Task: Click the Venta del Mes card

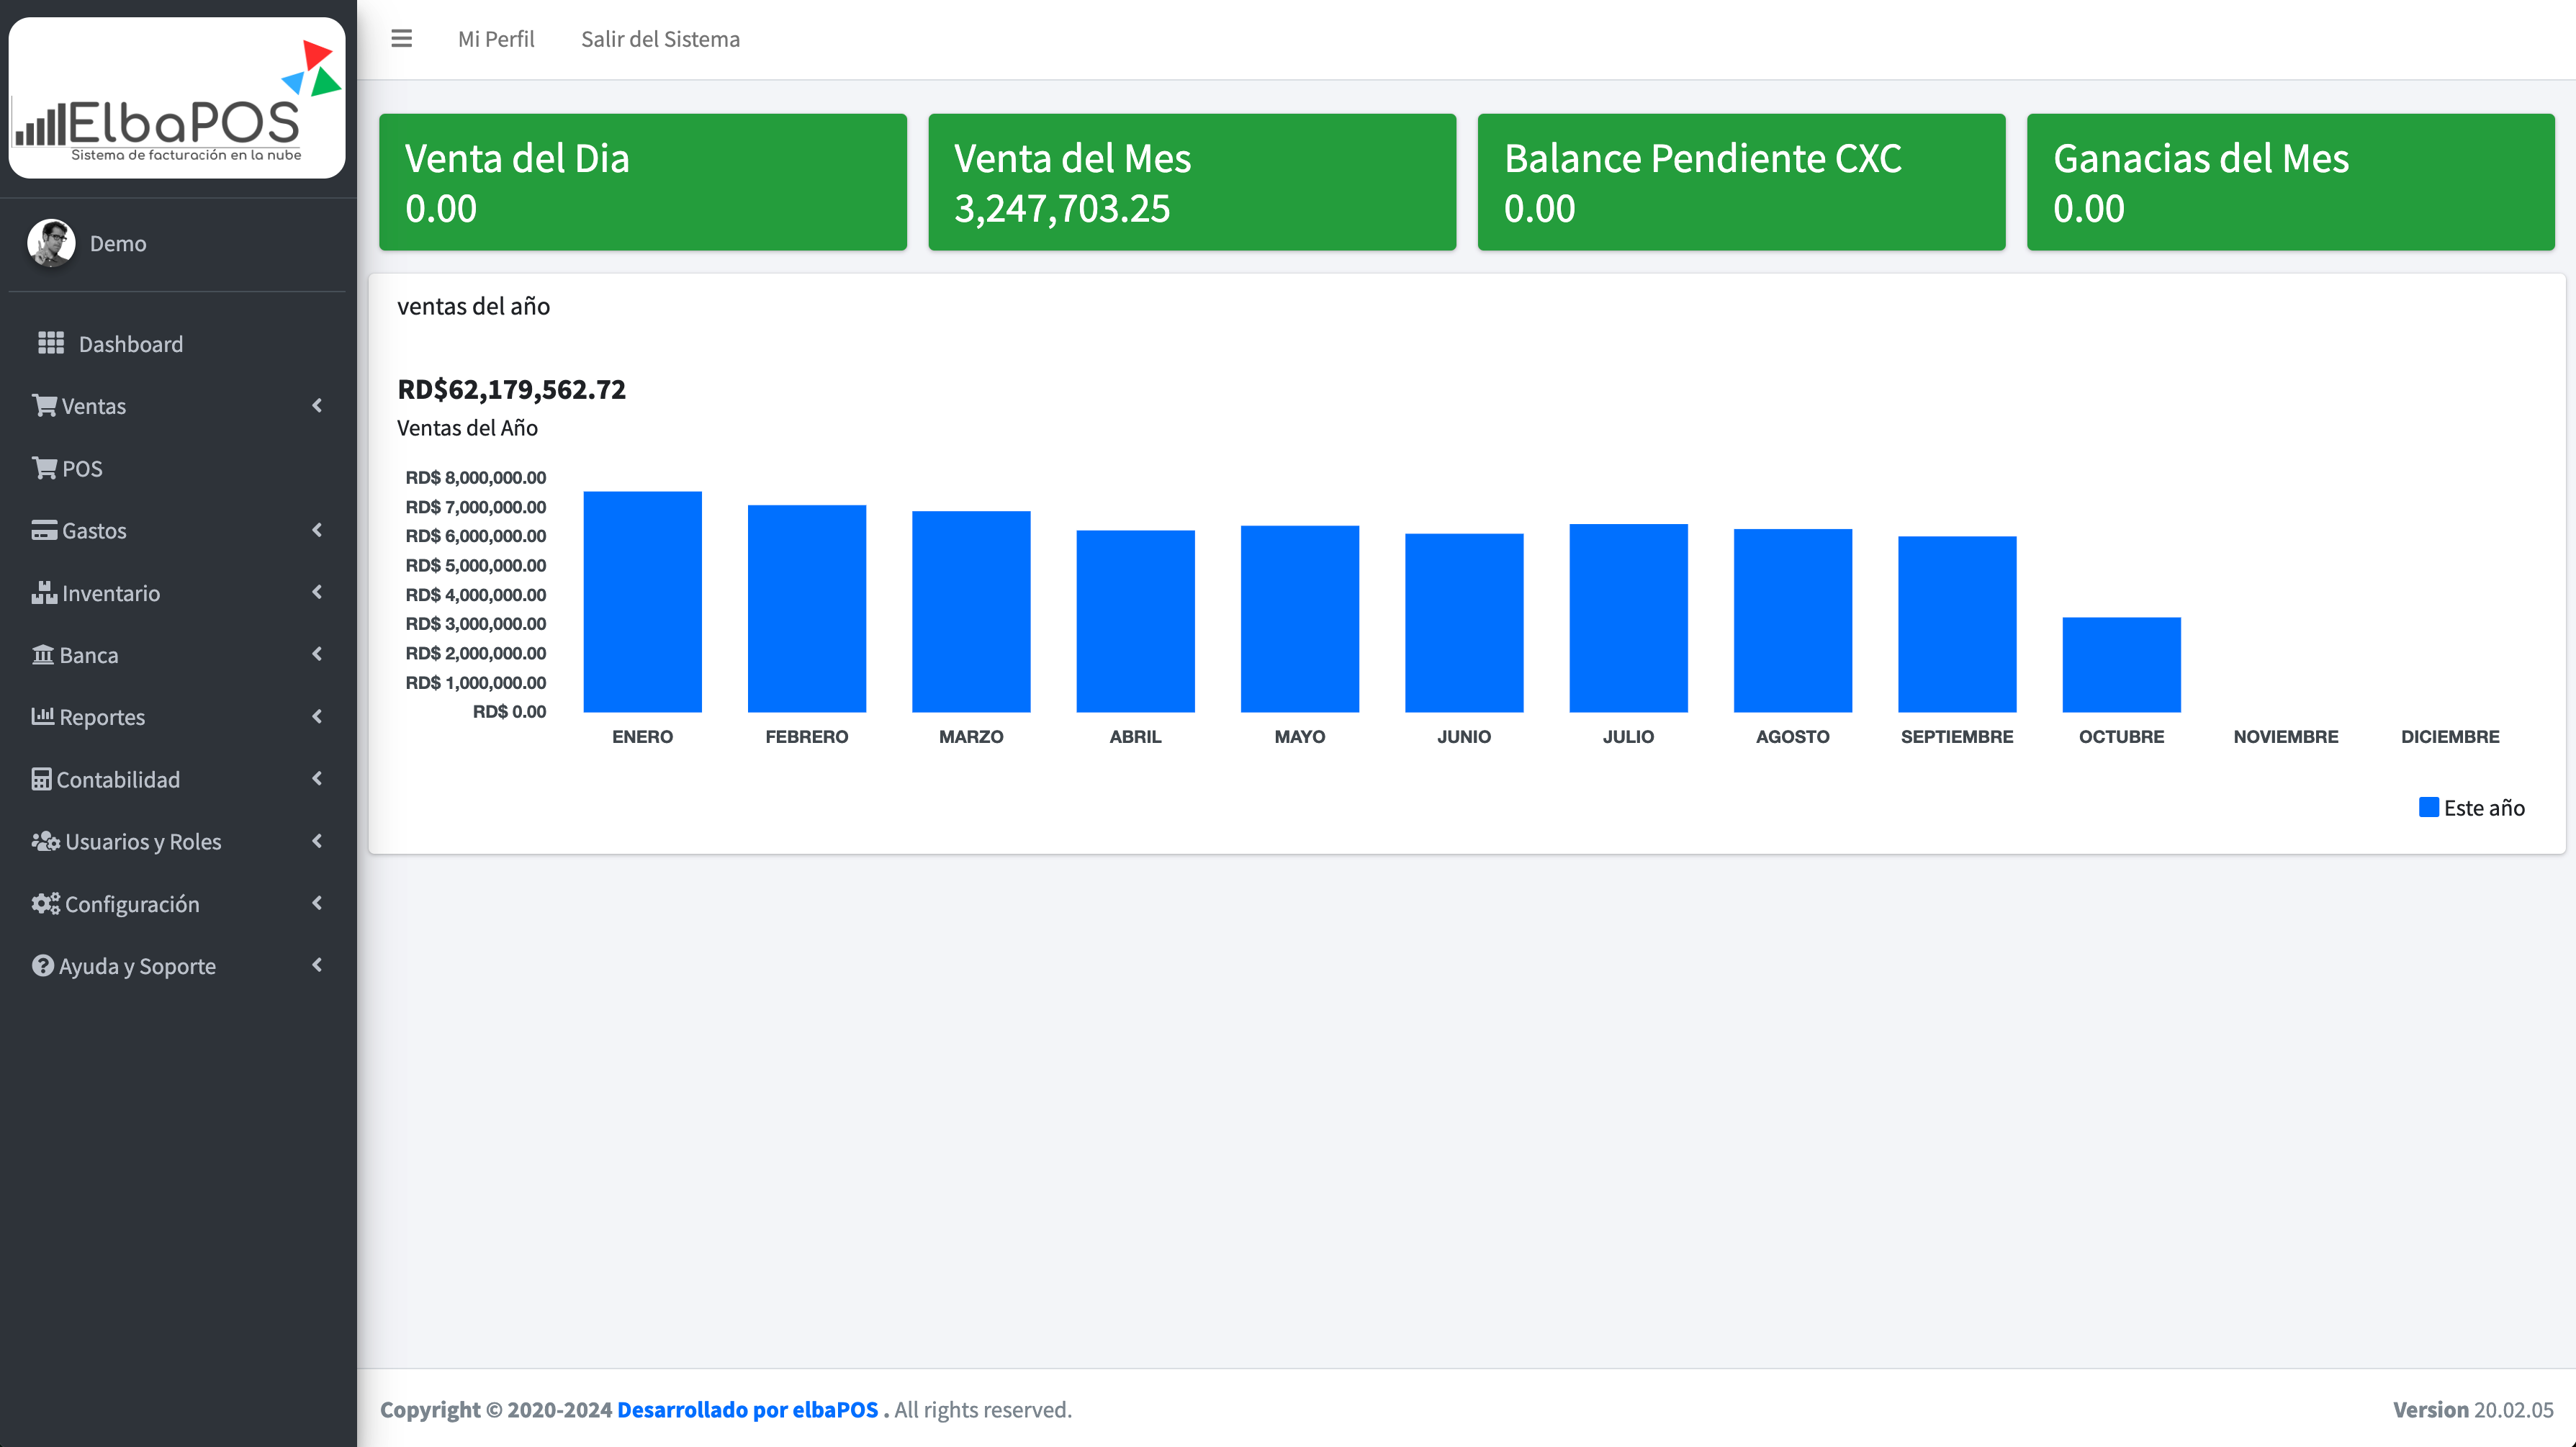Action: tap(1191, 182)
